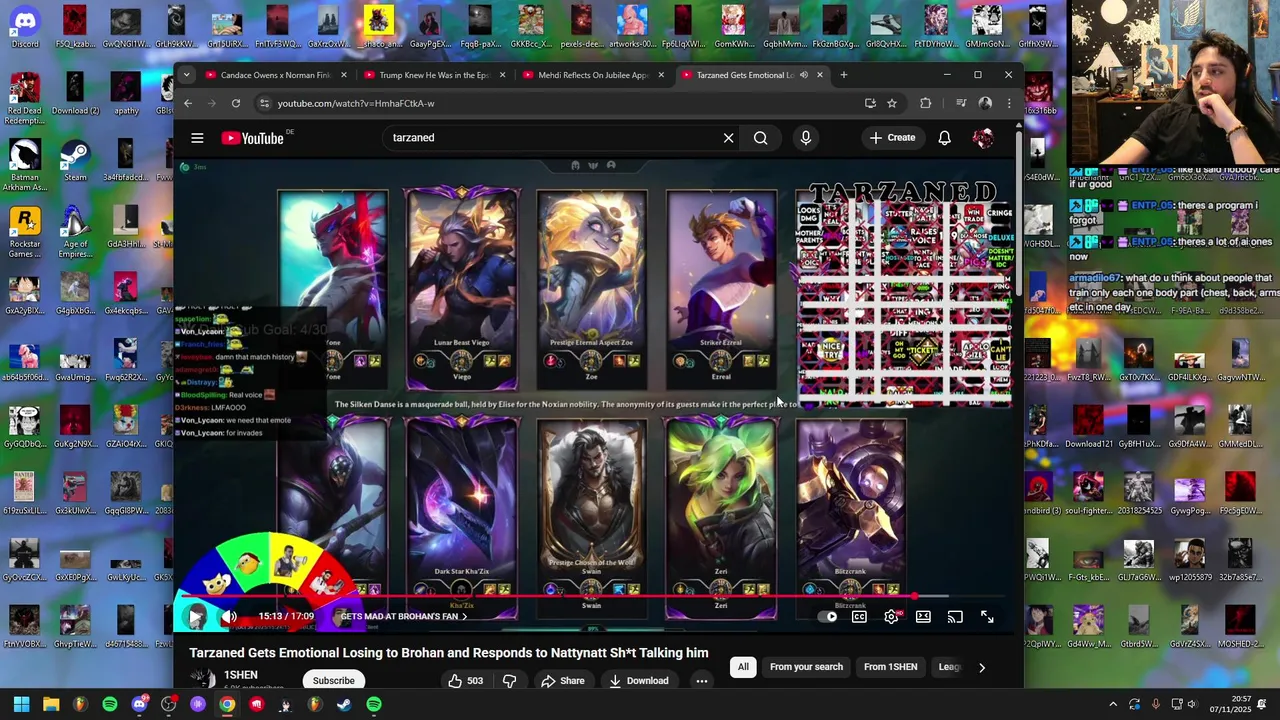Toggle the autoplay switch
This screenshot has height=720, width=1280.
(x=828, y=617)
